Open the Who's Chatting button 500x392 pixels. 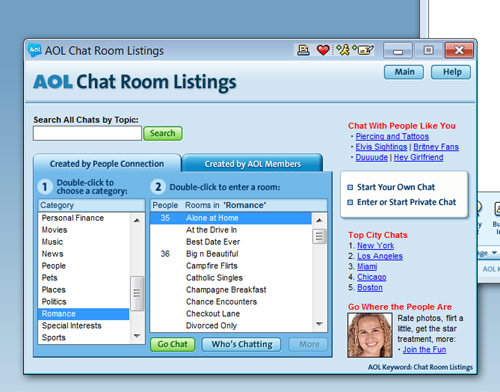(x=242, y=344)
